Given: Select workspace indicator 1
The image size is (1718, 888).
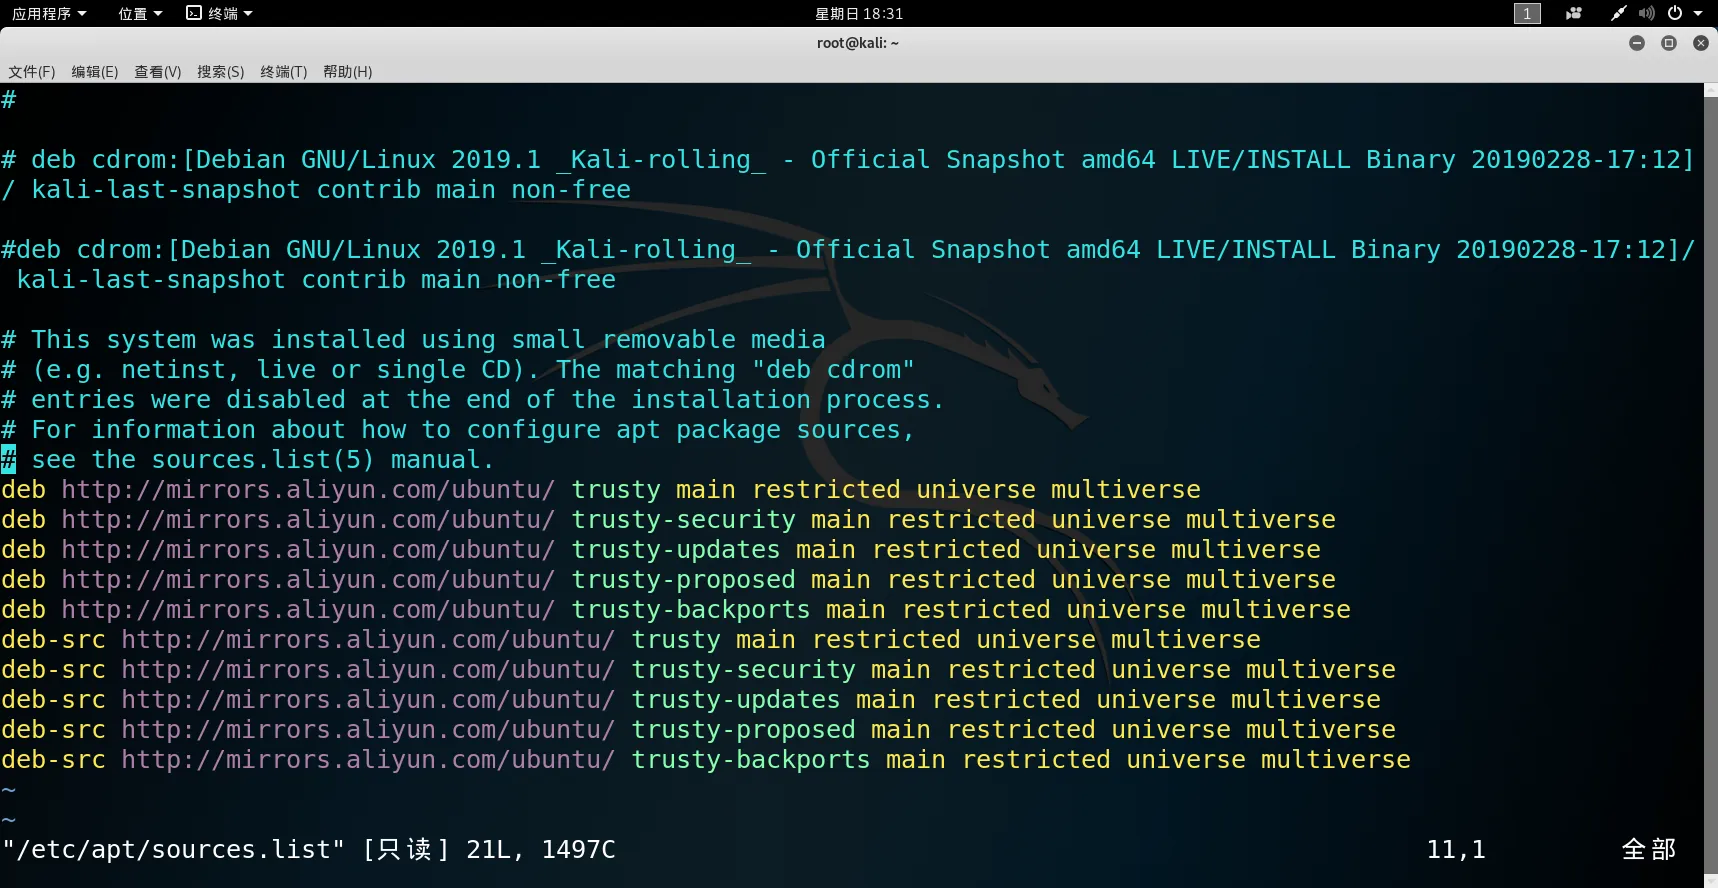Looking at the screenshot, I should click(x=1527, y=13).
